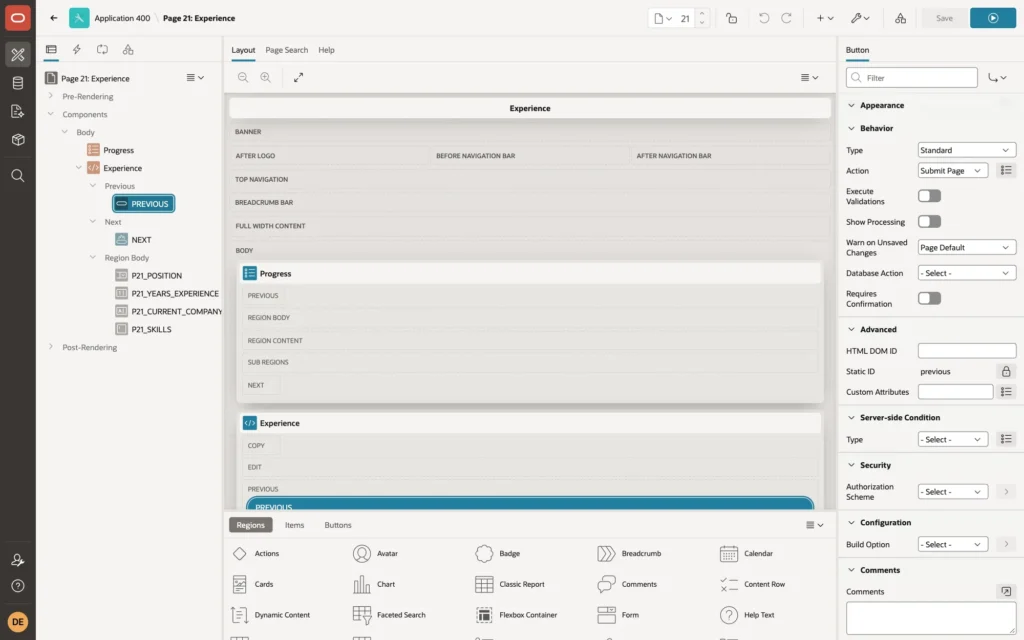Open SQL Workshop database icon
This screenshot has height=640, width=1024.
point(18,83)
